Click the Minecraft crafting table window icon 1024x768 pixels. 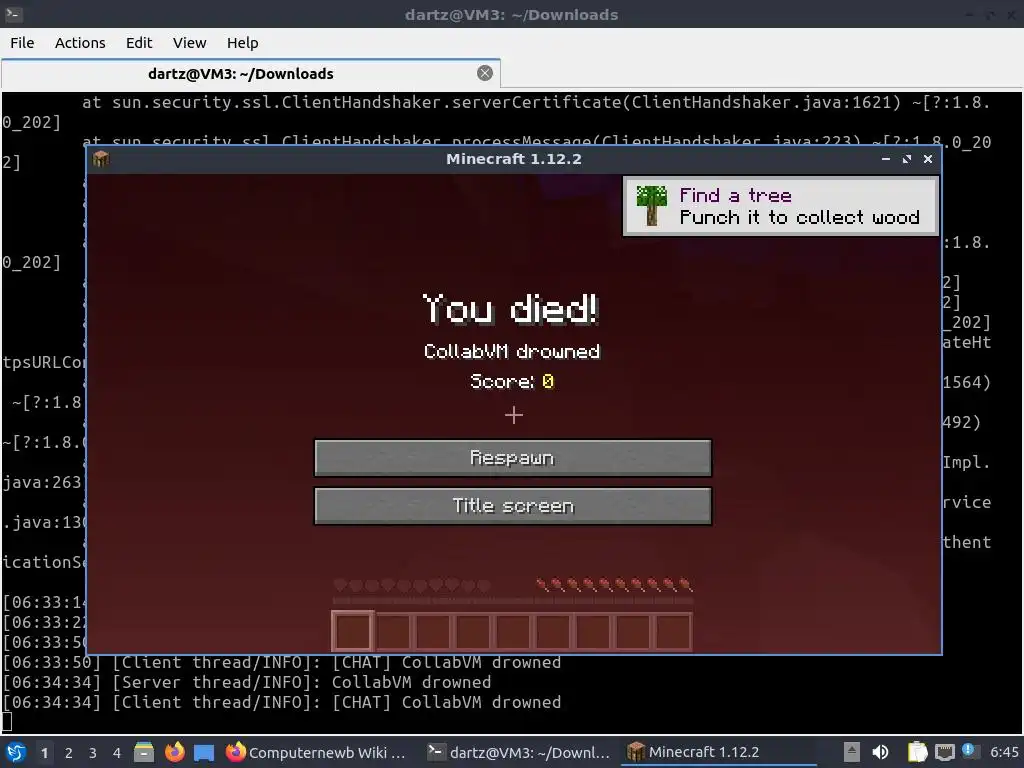pyautogui.click(x=101, y=159)
